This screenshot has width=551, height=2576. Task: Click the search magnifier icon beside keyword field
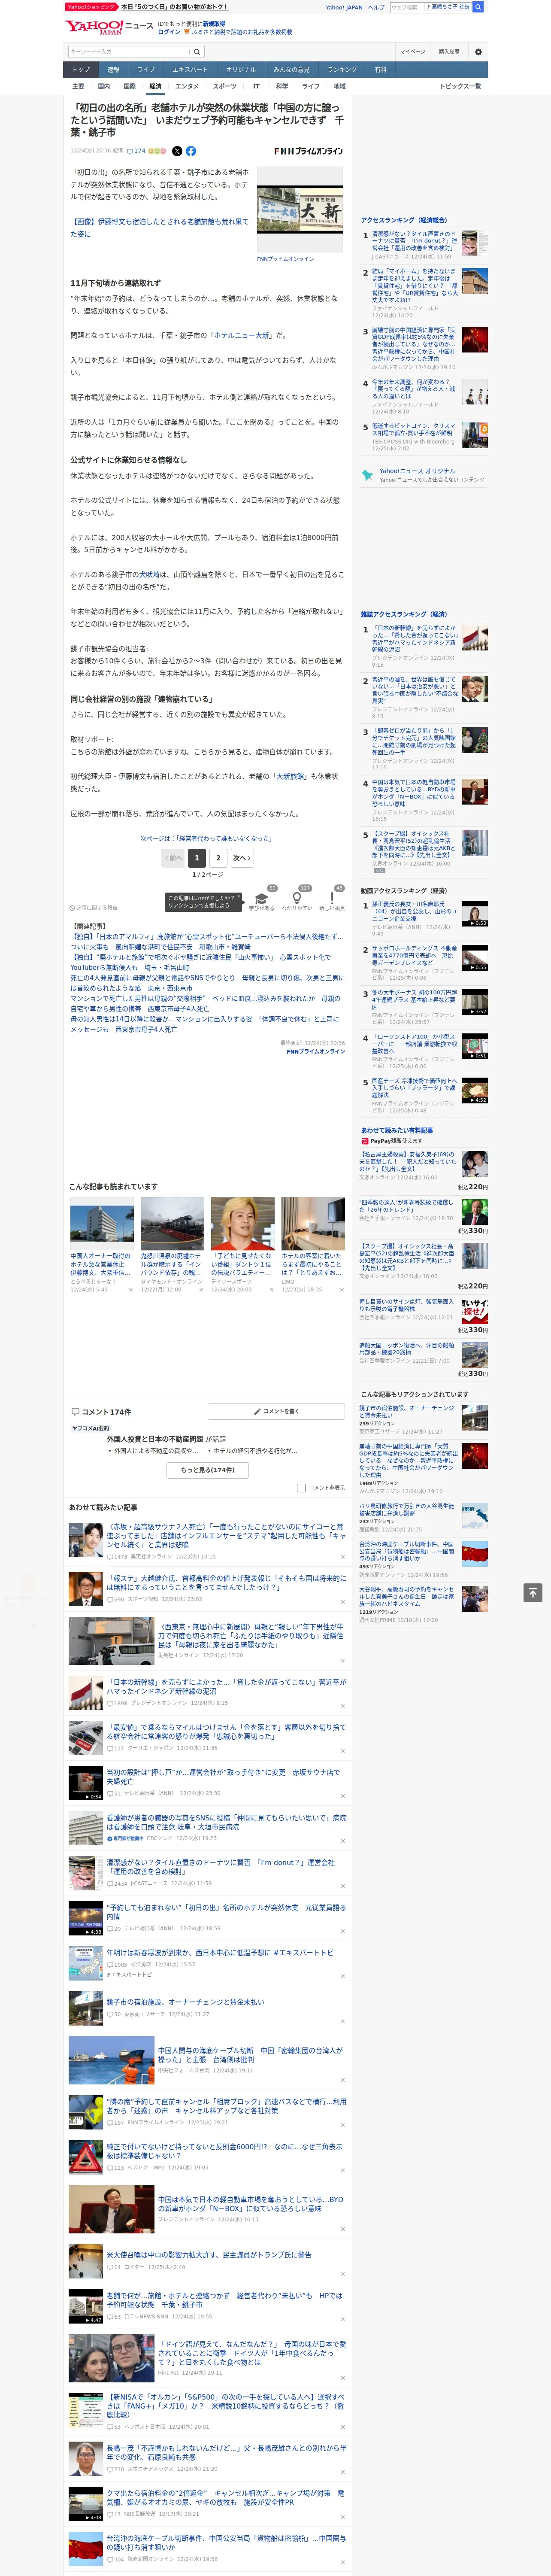(x=197, y=52)
